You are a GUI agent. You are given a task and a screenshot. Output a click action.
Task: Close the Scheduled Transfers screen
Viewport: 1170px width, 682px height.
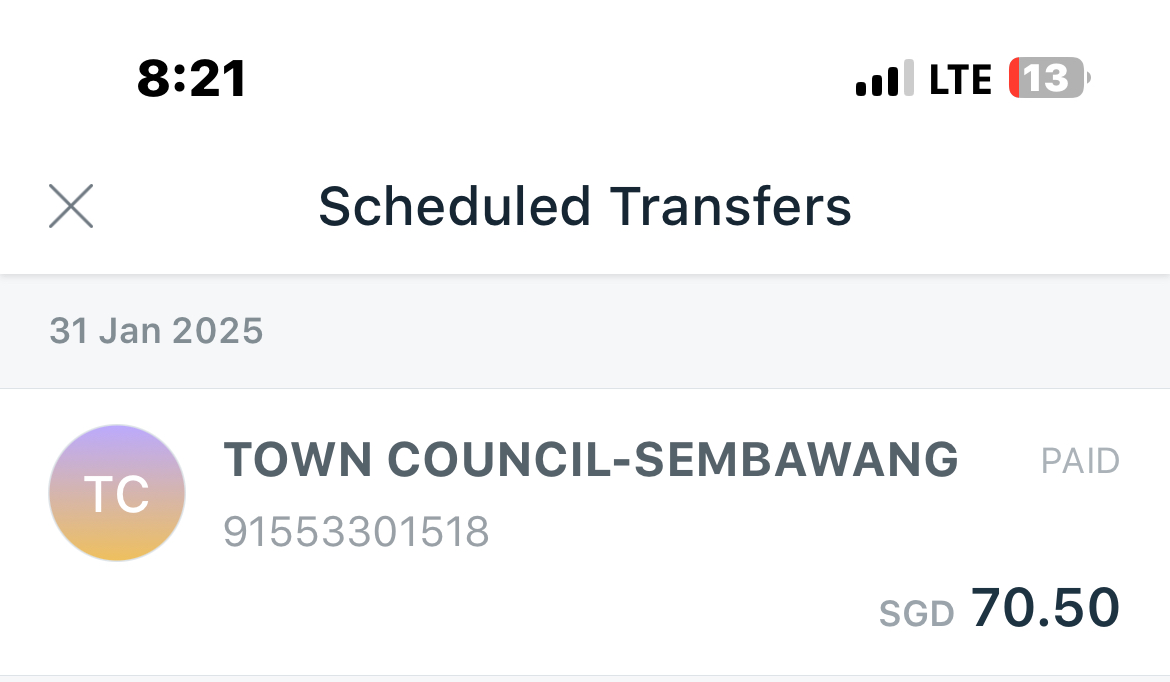point(71,206)
